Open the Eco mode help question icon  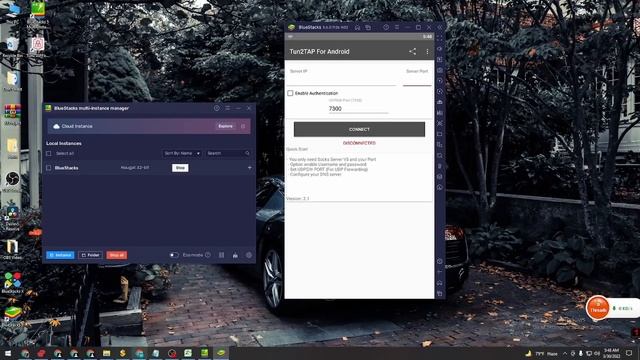tap(208, 255)
